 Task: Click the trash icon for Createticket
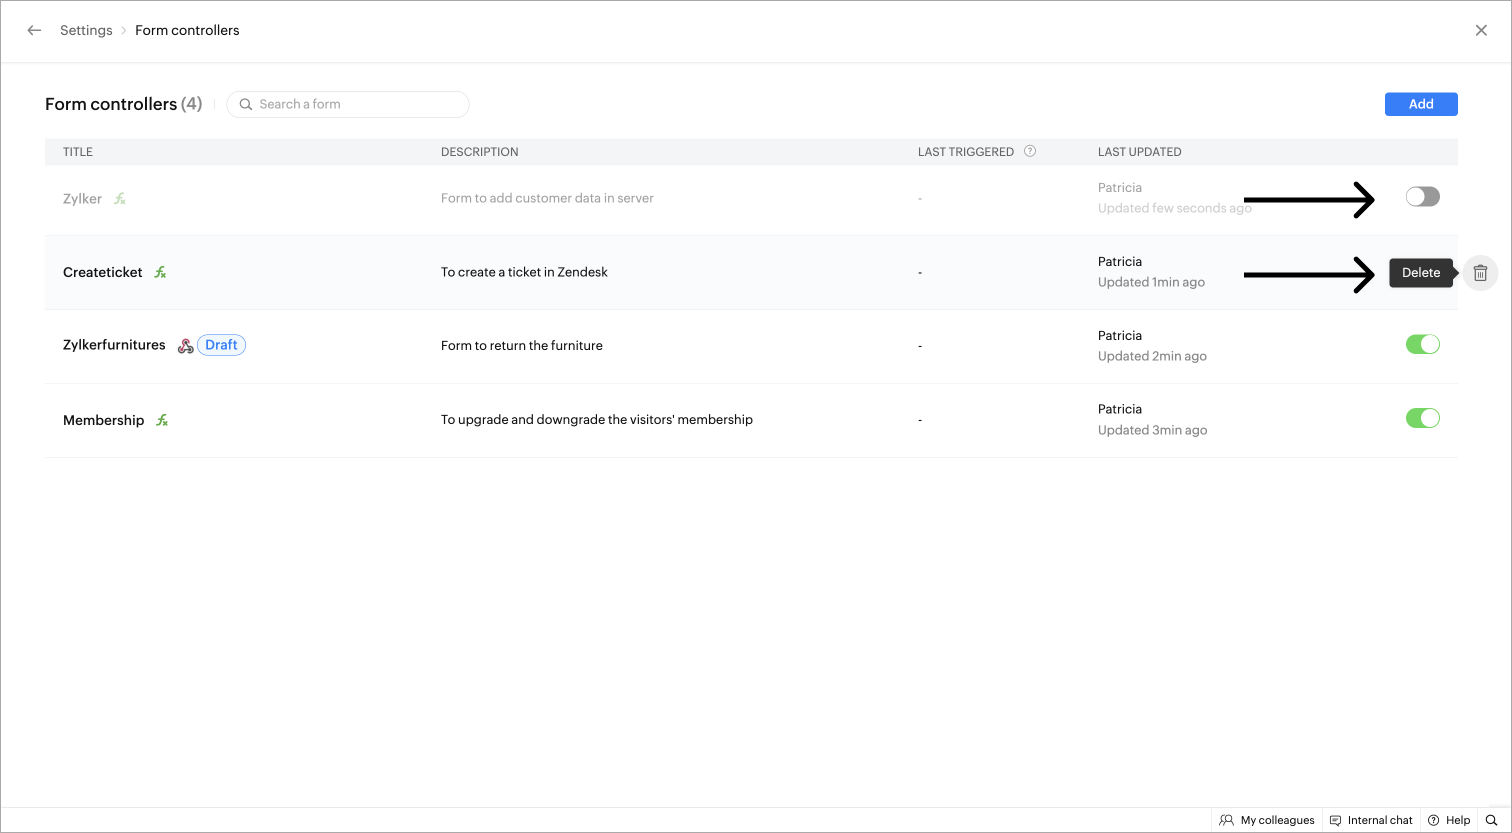(1480, 273)
